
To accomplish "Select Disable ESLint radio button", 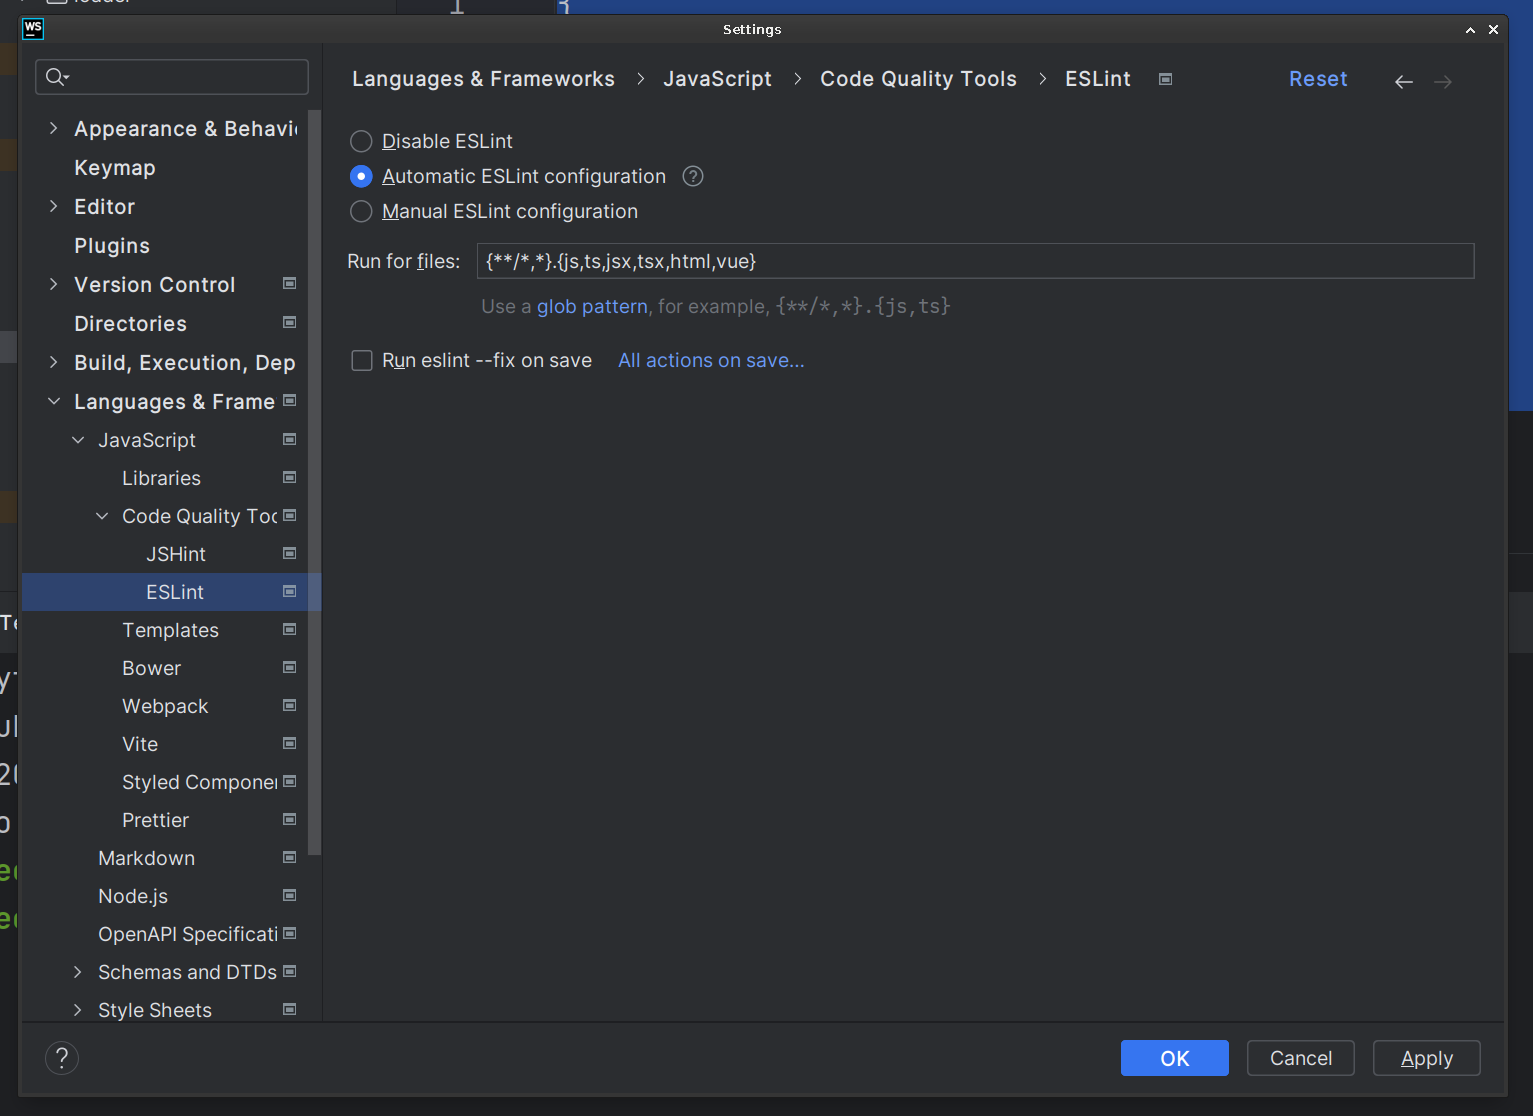I will point(361,141).
